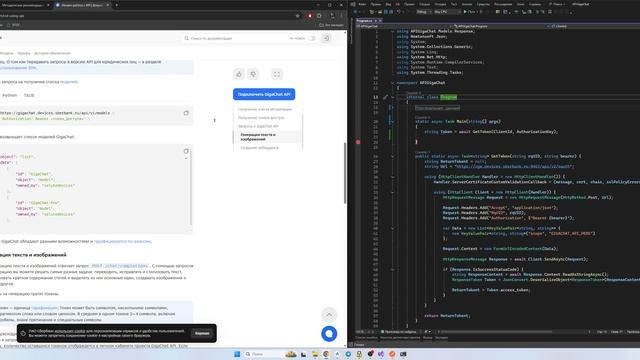
Task: Click the blue GigaChat API connect button
Action: (x=264, y=94)
